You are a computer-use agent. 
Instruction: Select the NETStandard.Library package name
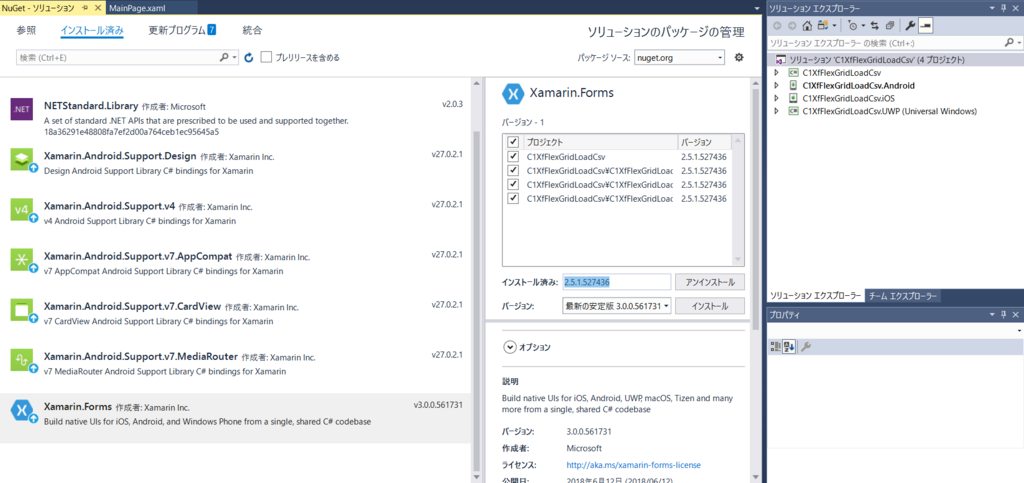(x=91, y=106)
